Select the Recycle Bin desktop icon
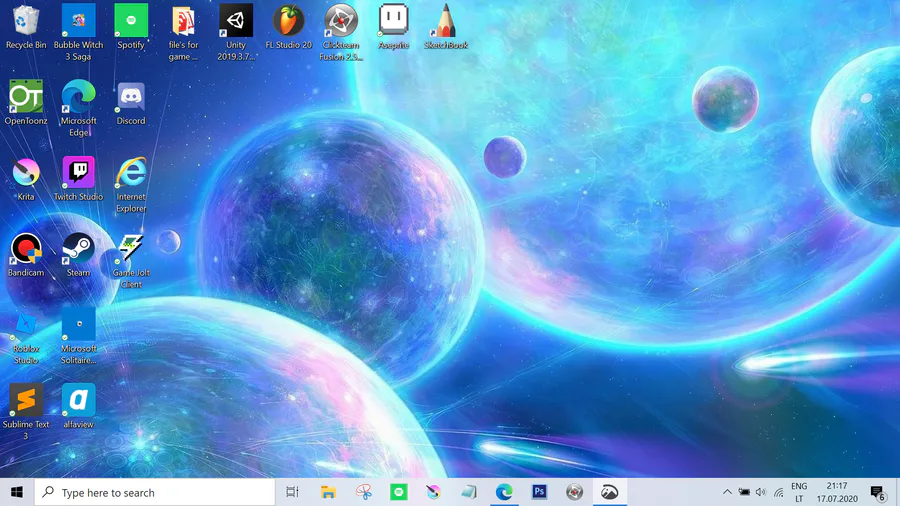The image size is (900, 506). tap(26, 28)
